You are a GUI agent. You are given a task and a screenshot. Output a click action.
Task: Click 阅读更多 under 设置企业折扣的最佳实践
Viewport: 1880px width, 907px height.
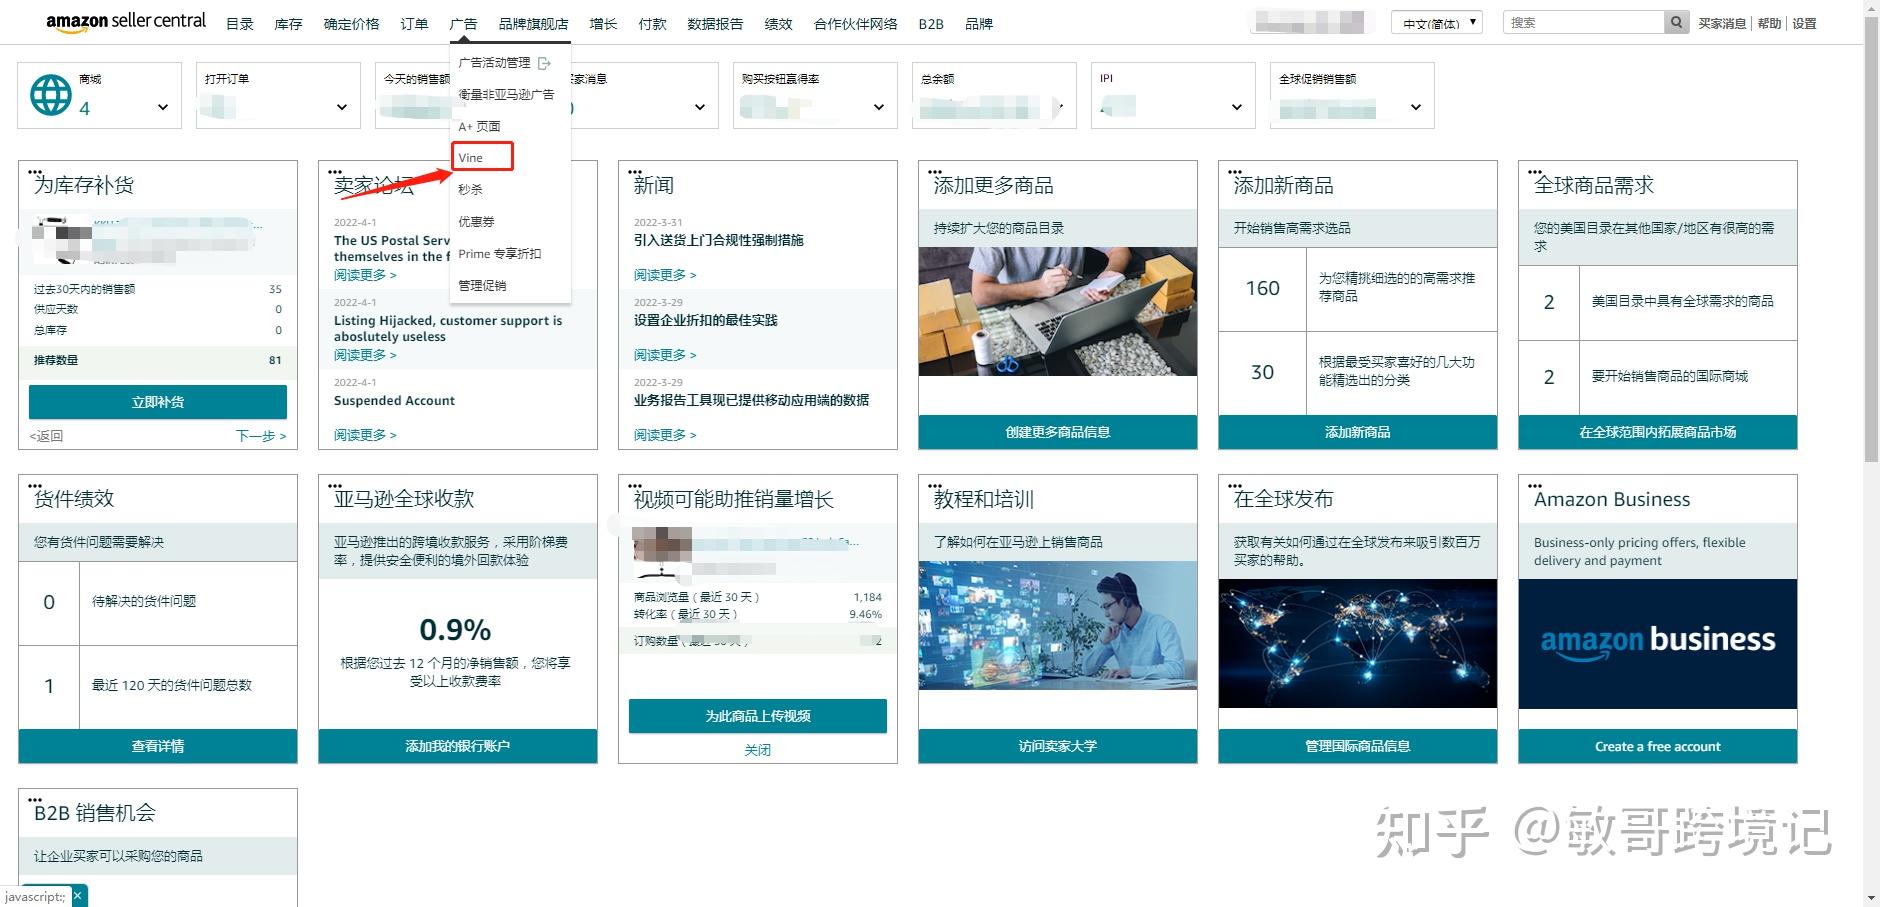pyautogui.click(x=665, y=355)
